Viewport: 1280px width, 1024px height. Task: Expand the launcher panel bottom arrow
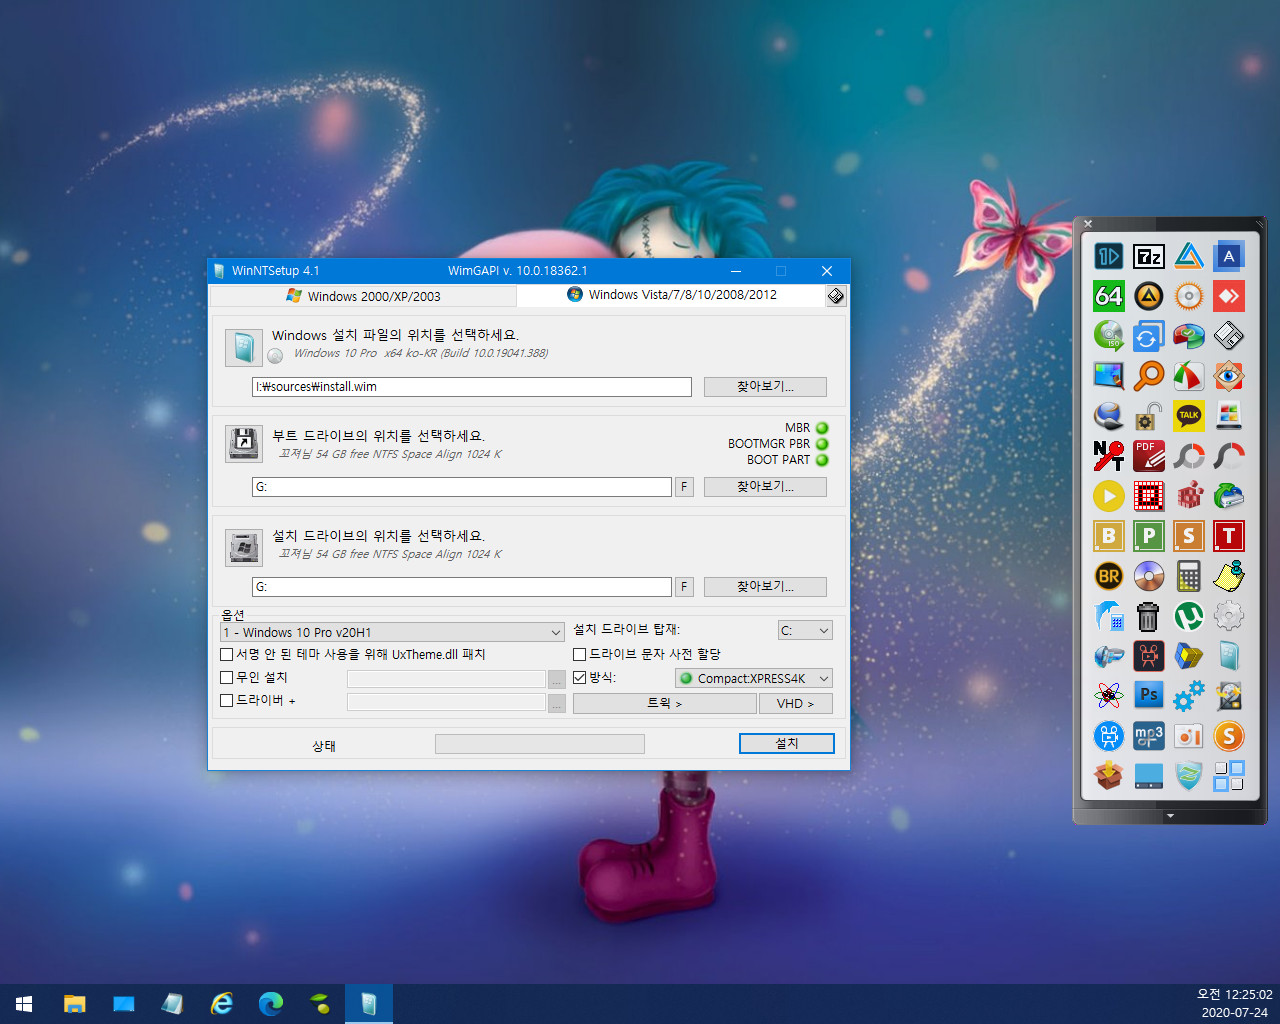tap(1170, 816)
